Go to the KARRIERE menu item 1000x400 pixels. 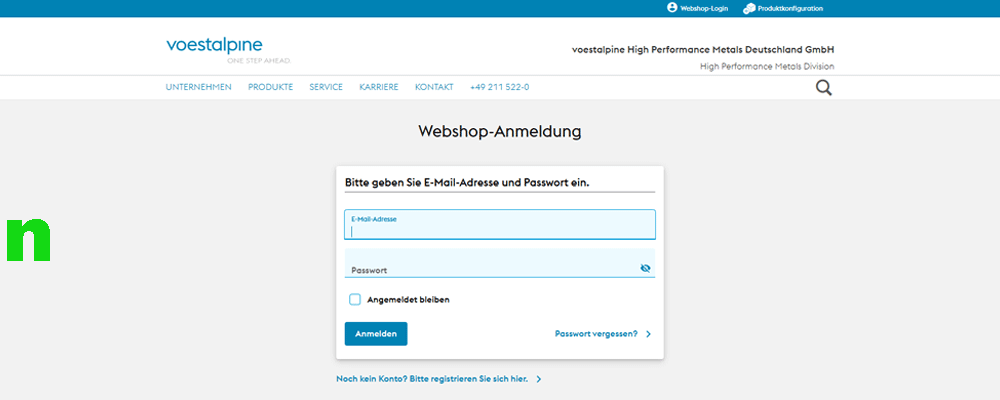pos(379,87)
